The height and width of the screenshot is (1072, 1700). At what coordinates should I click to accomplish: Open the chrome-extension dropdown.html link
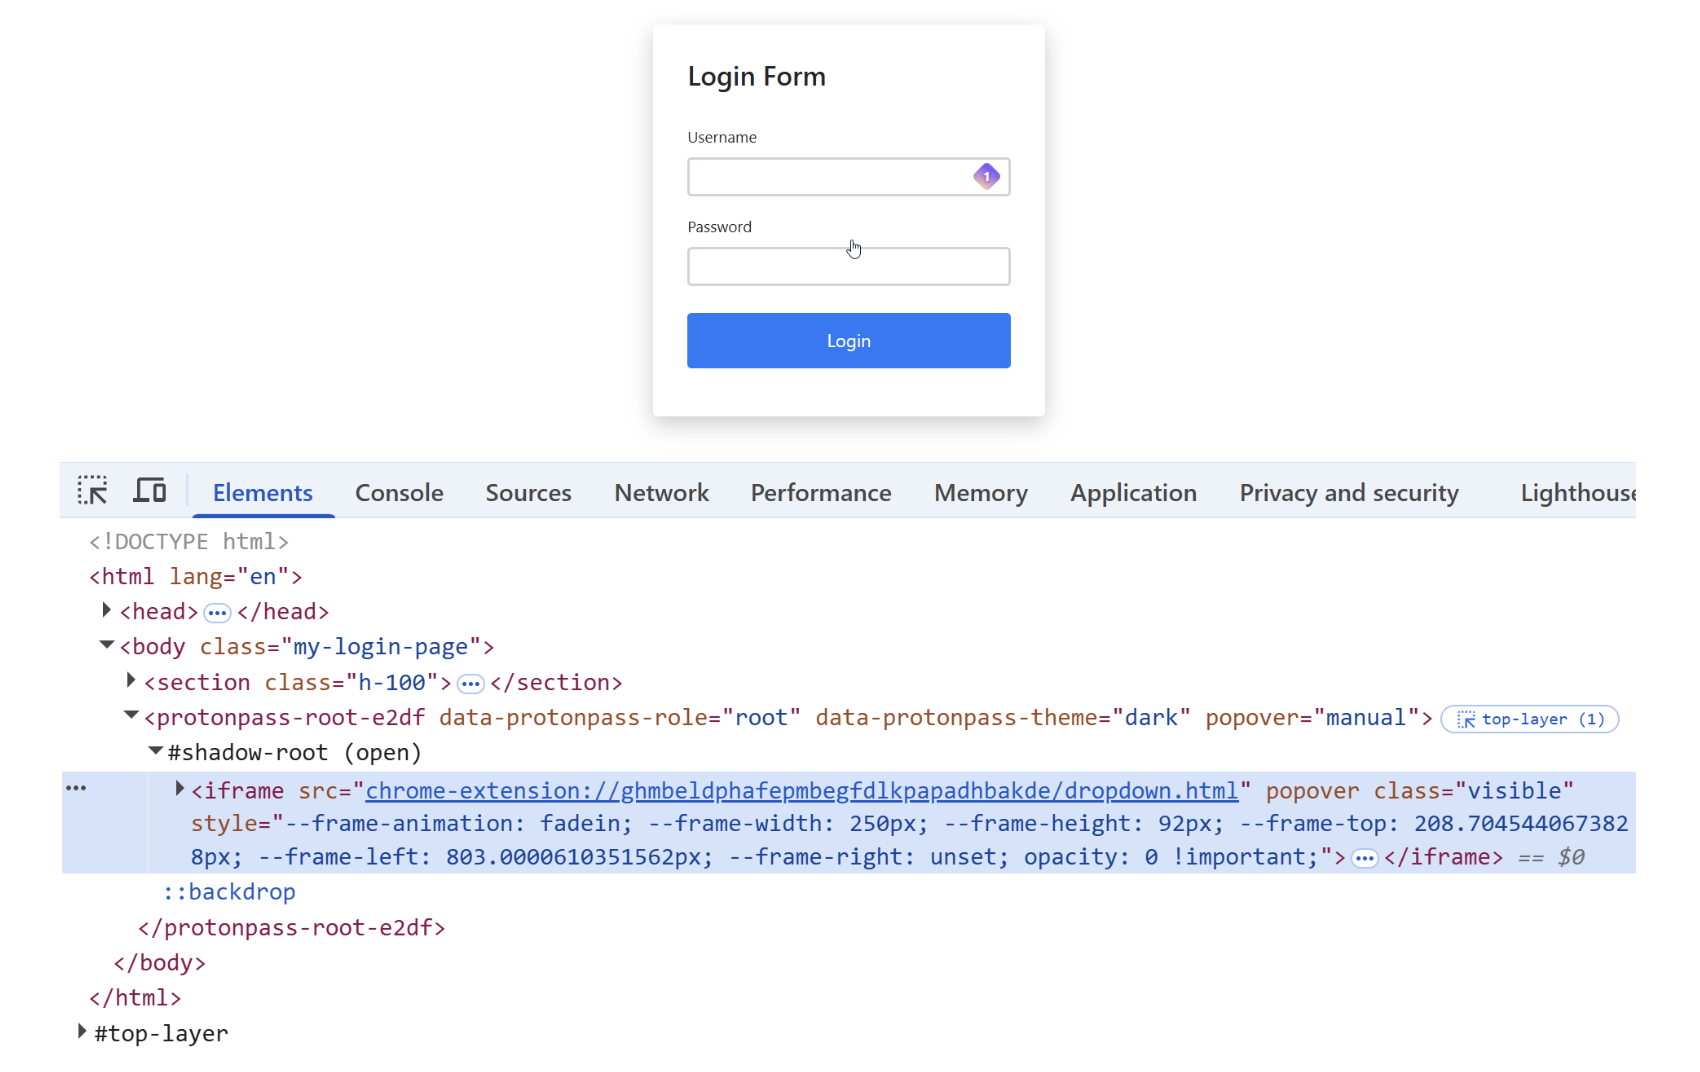point(801,791)
